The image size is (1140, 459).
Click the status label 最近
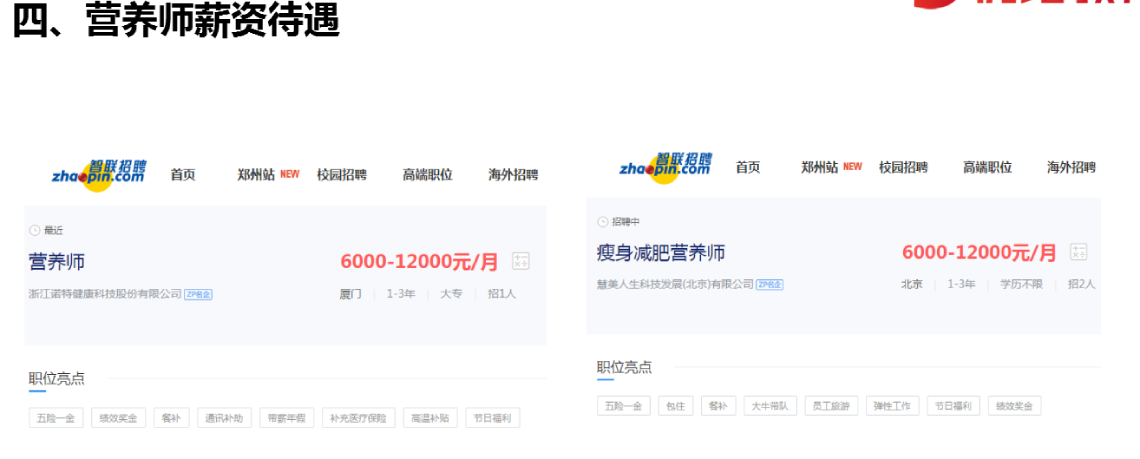pos(54,231)
